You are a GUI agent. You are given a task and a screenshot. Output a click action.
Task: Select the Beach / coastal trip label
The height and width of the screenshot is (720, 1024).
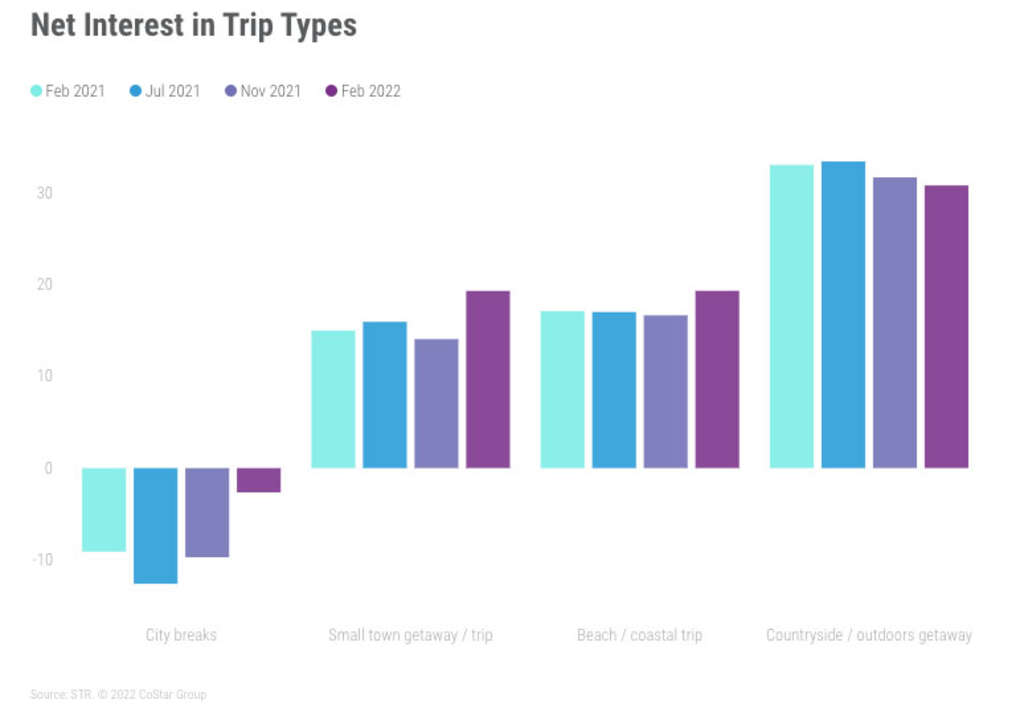[639, 635]
